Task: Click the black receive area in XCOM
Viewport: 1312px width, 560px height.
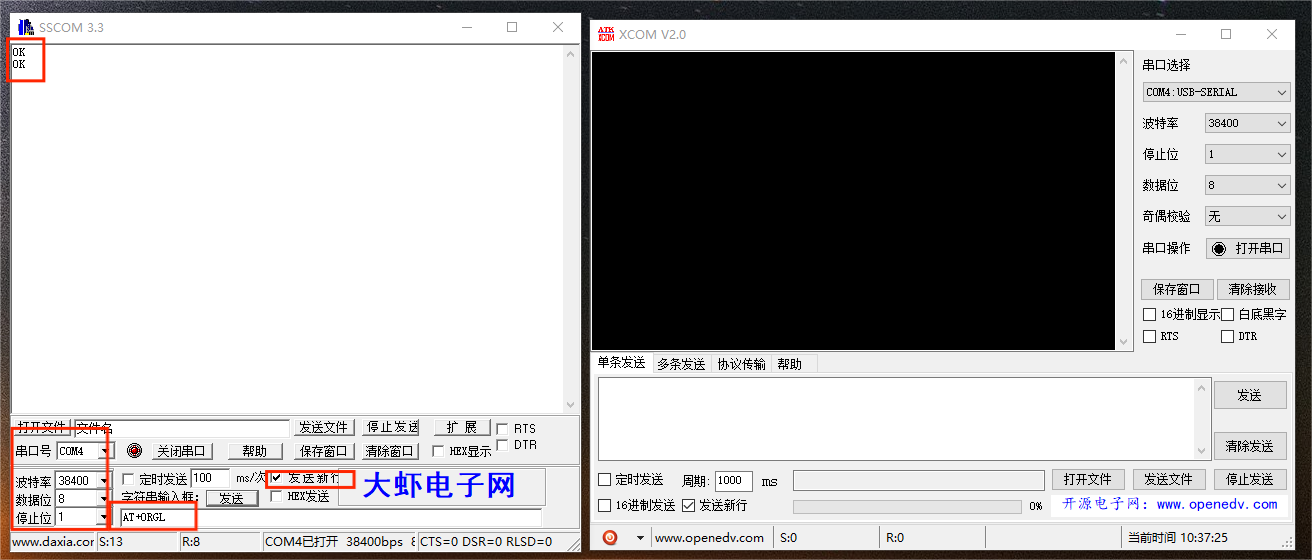Action: coord(853,201)
